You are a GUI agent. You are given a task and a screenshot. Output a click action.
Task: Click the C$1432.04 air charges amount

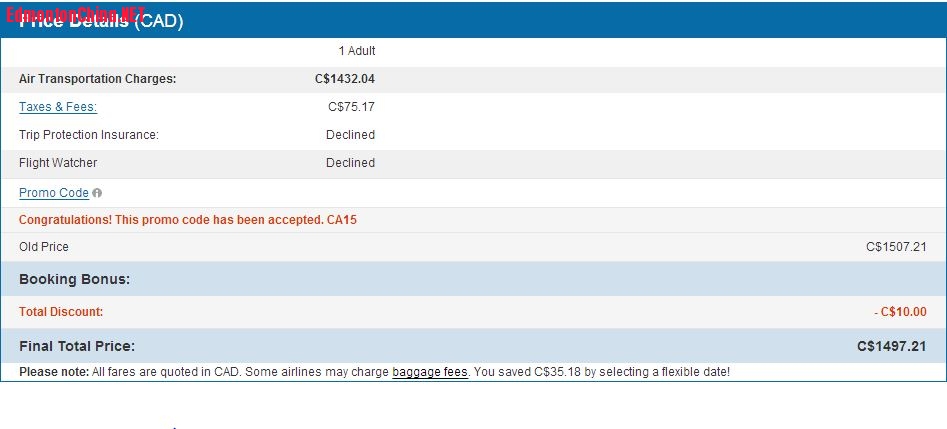344,79
